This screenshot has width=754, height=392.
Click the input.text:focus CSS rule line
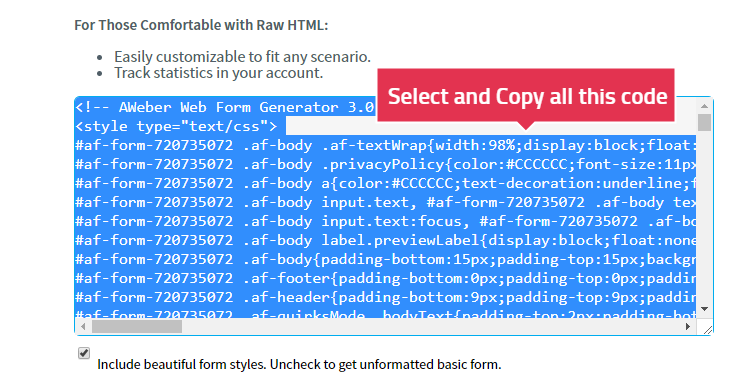click(386, 221)
